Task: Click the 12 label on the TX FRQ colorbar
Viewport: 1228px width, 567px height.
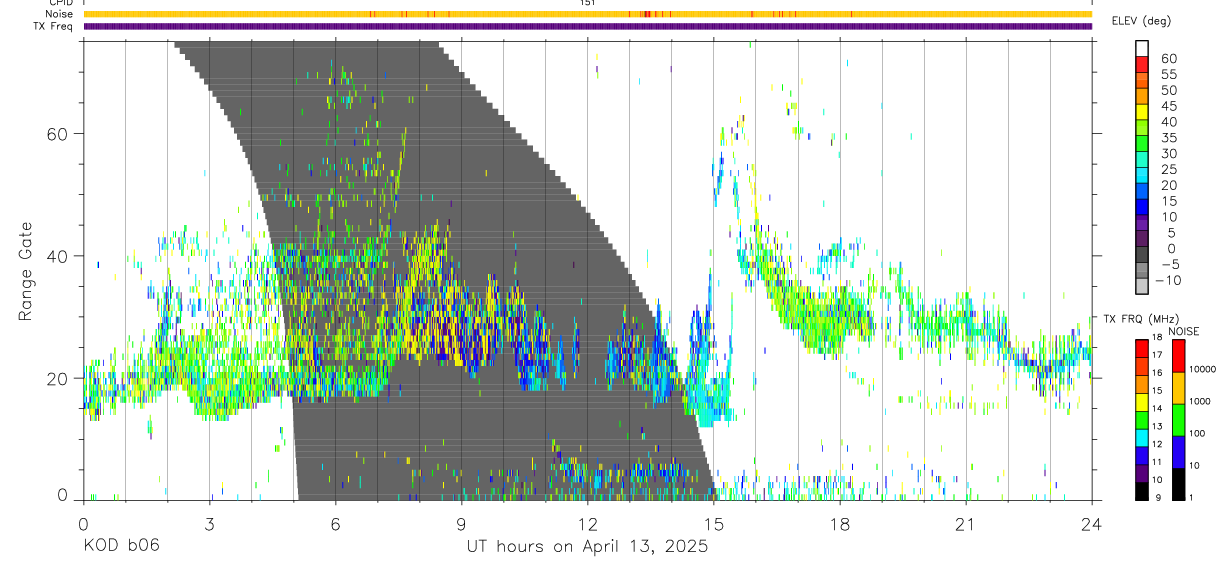Action: coord(1157,444)
